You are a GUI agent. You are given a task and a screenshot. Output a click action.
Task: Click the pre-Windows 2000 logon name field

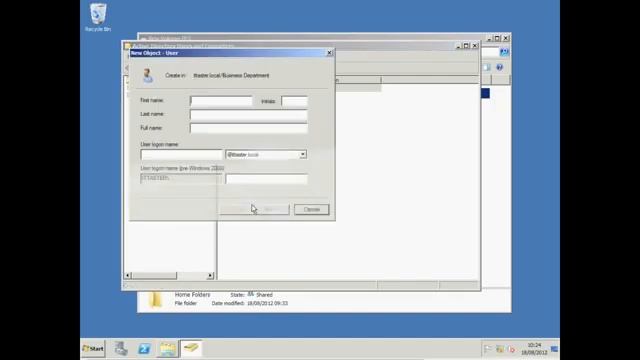(x=266, y=178)
